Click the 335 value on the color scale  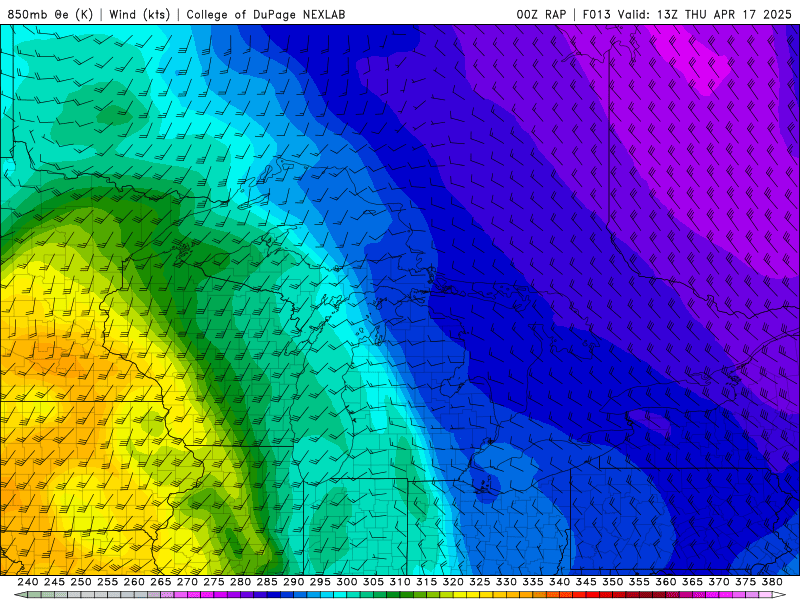(533, 582)
